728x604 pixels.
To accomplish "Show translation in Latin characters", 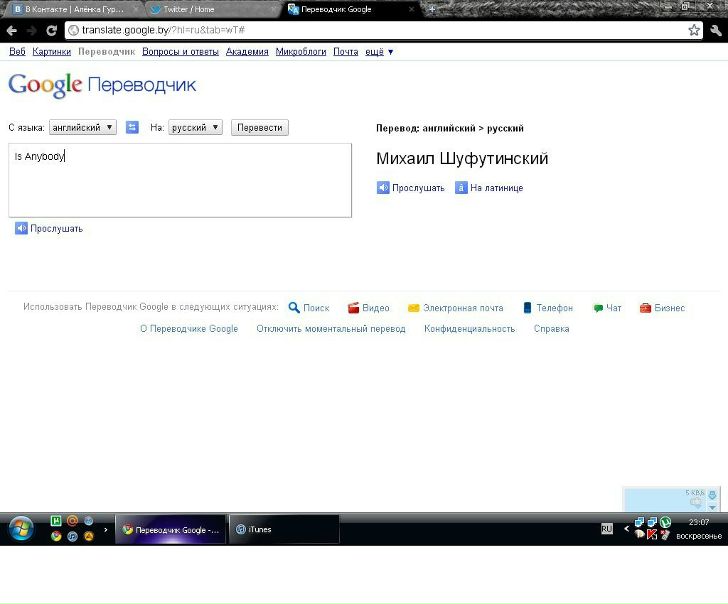I will coord(489,188).
